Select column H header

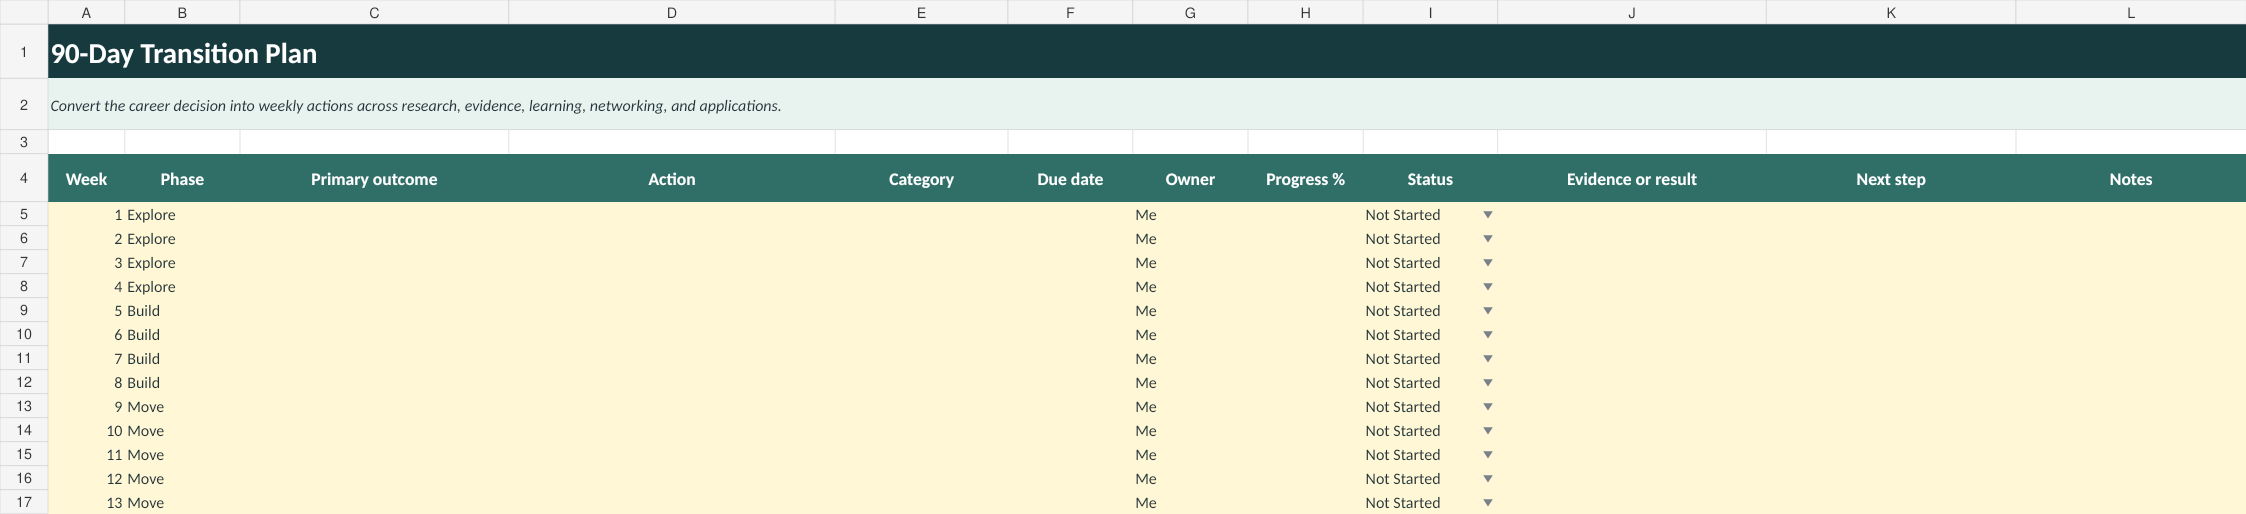(x=1305, y=12)
